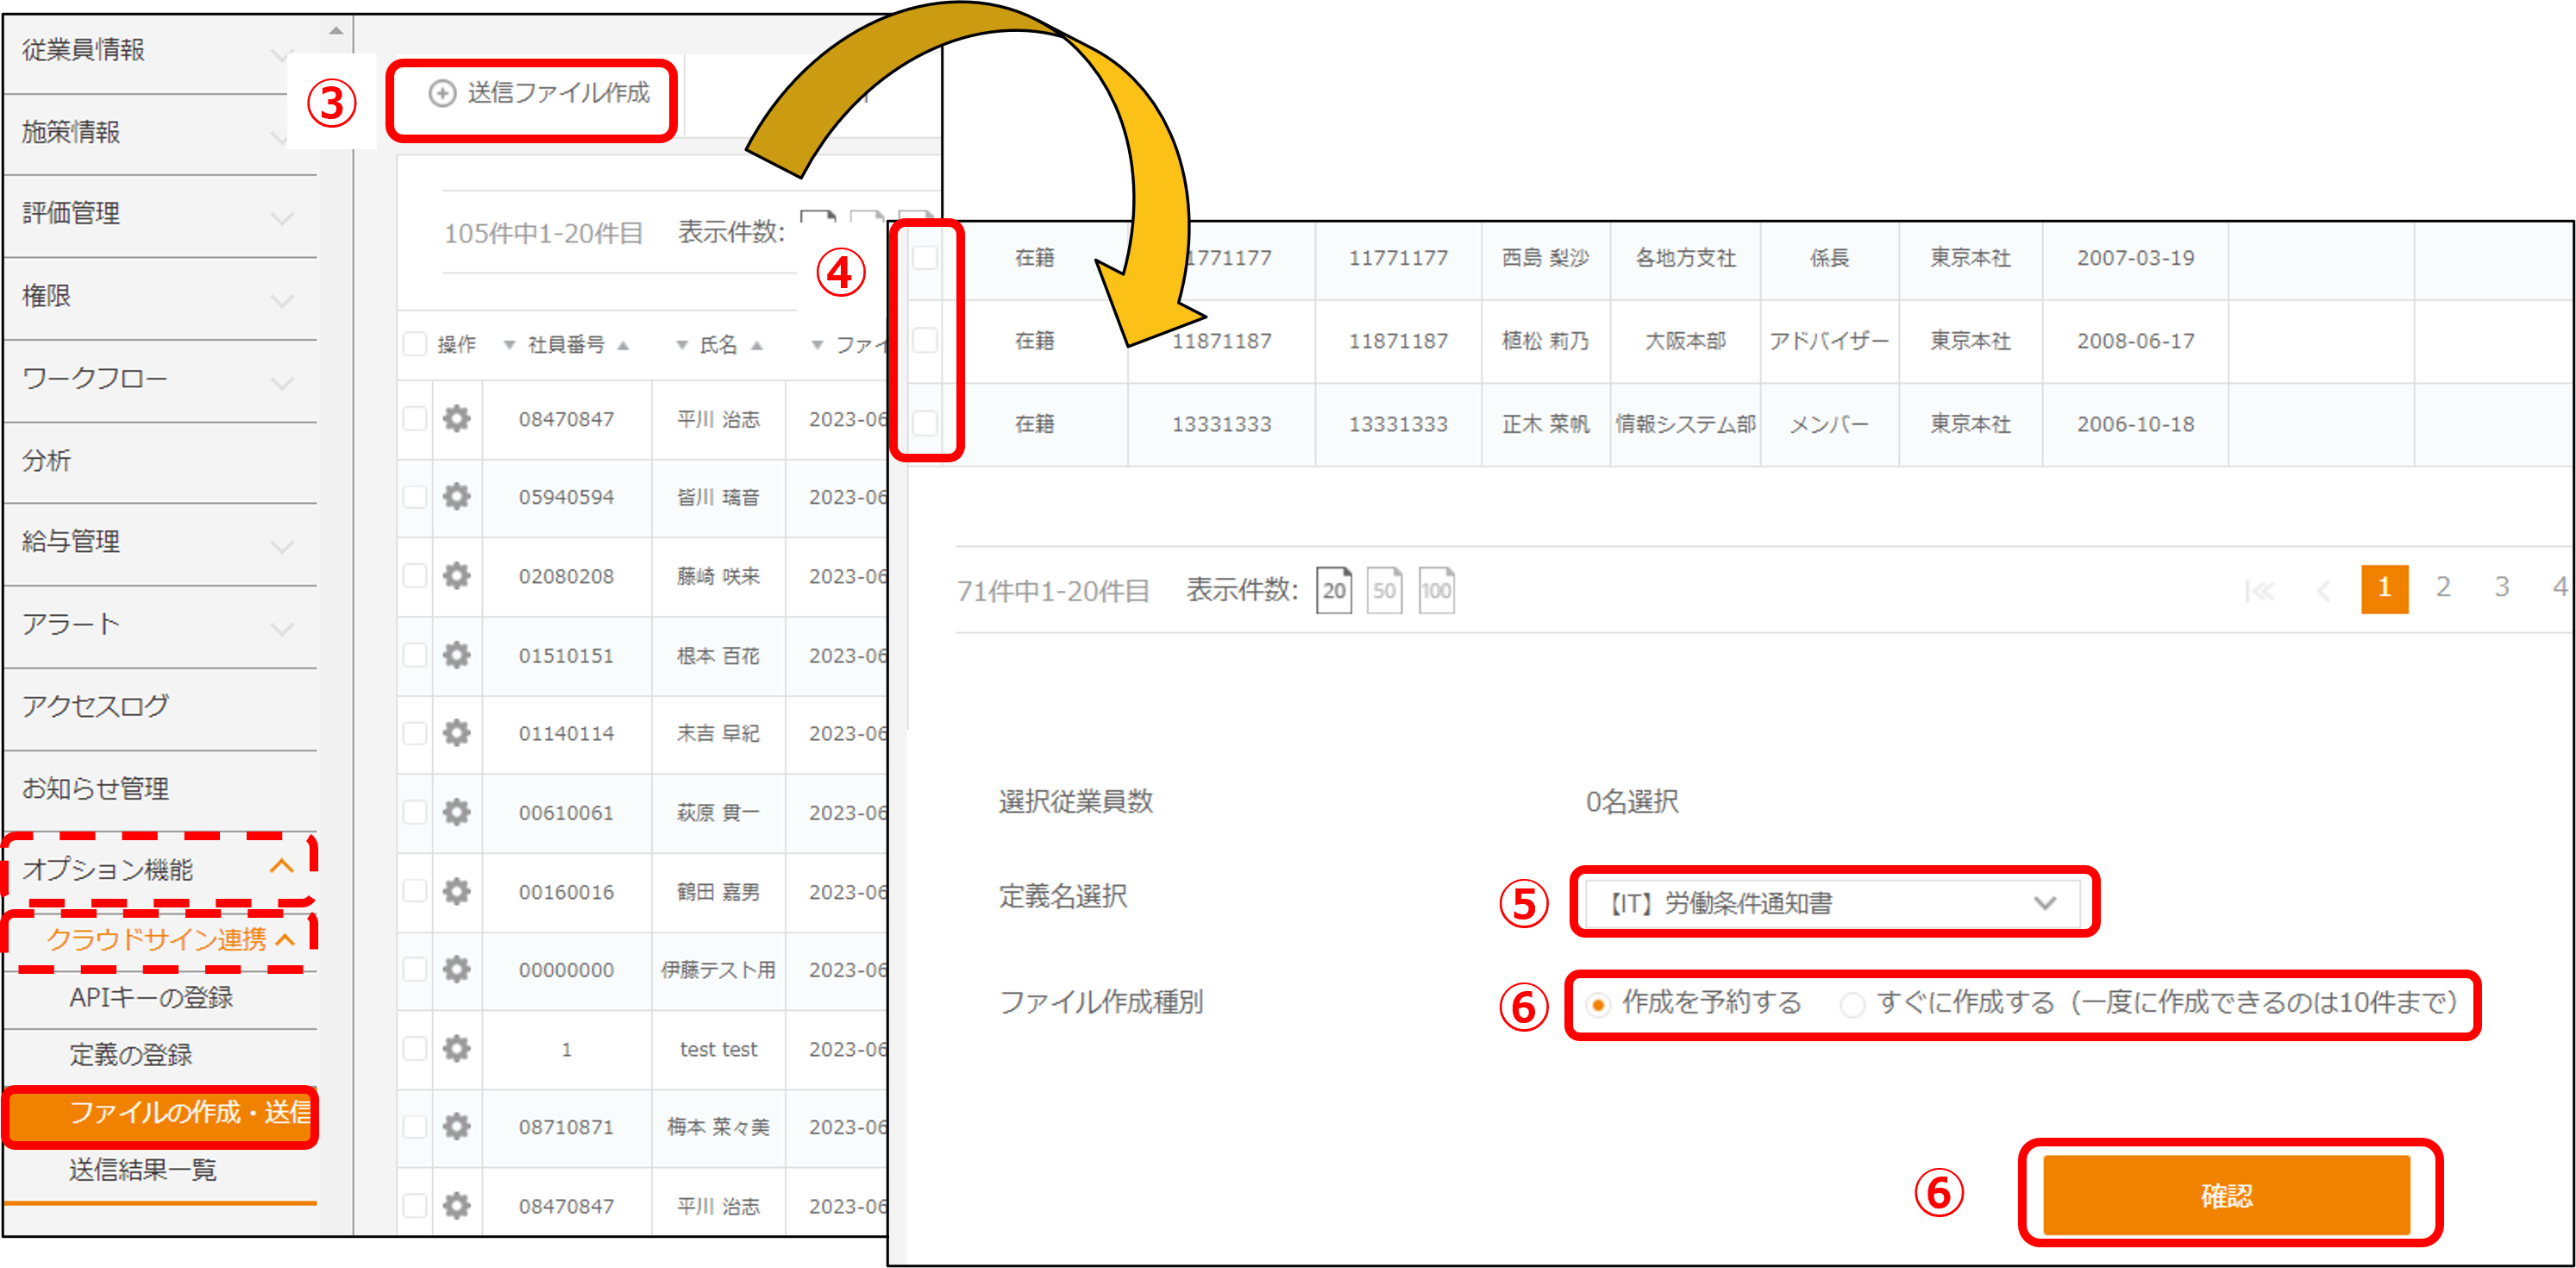Sort 社員番号 ascending arrow
Viewport: 2576px width, 1268px height.
click(x=623, y=346)
